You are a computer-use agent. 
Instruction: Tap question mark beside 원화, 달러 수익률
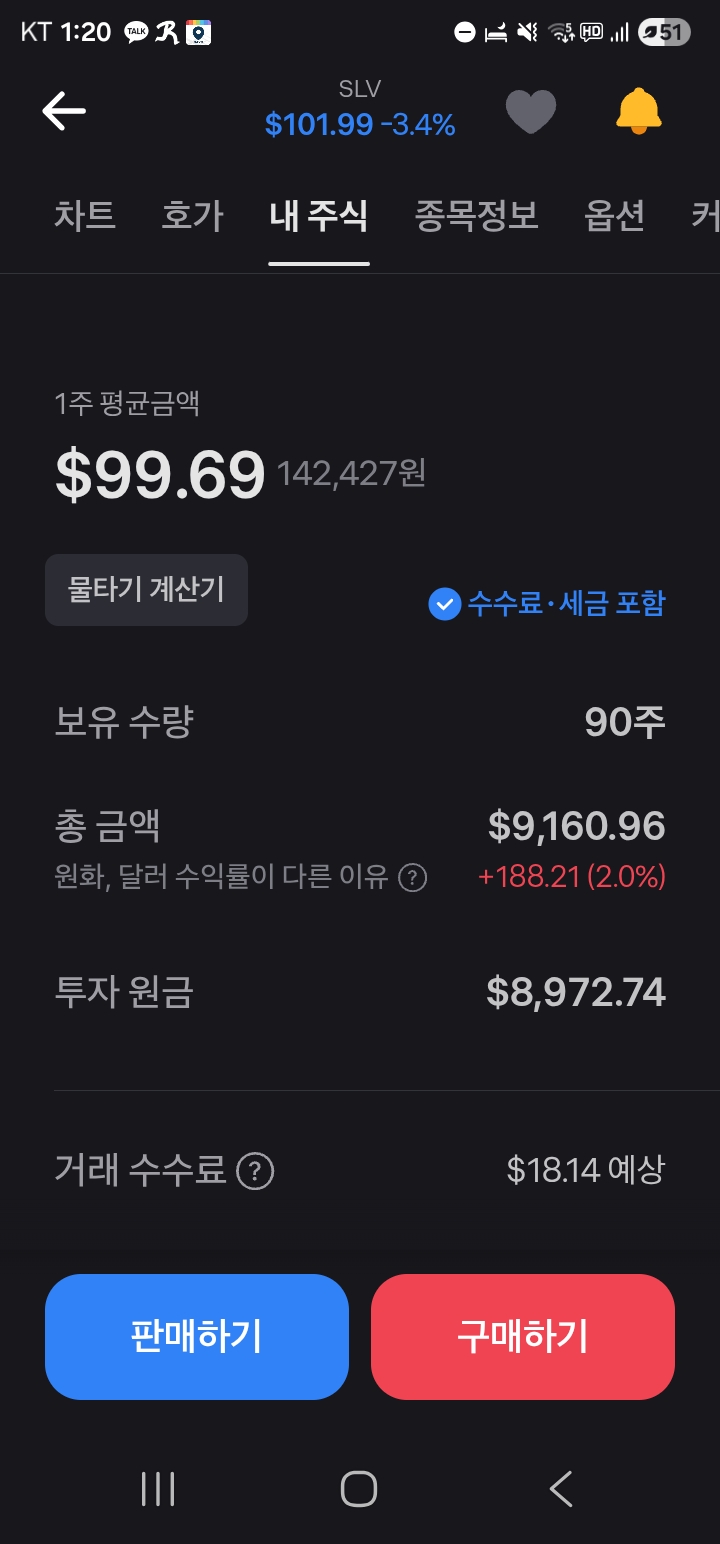pos(413,878)
